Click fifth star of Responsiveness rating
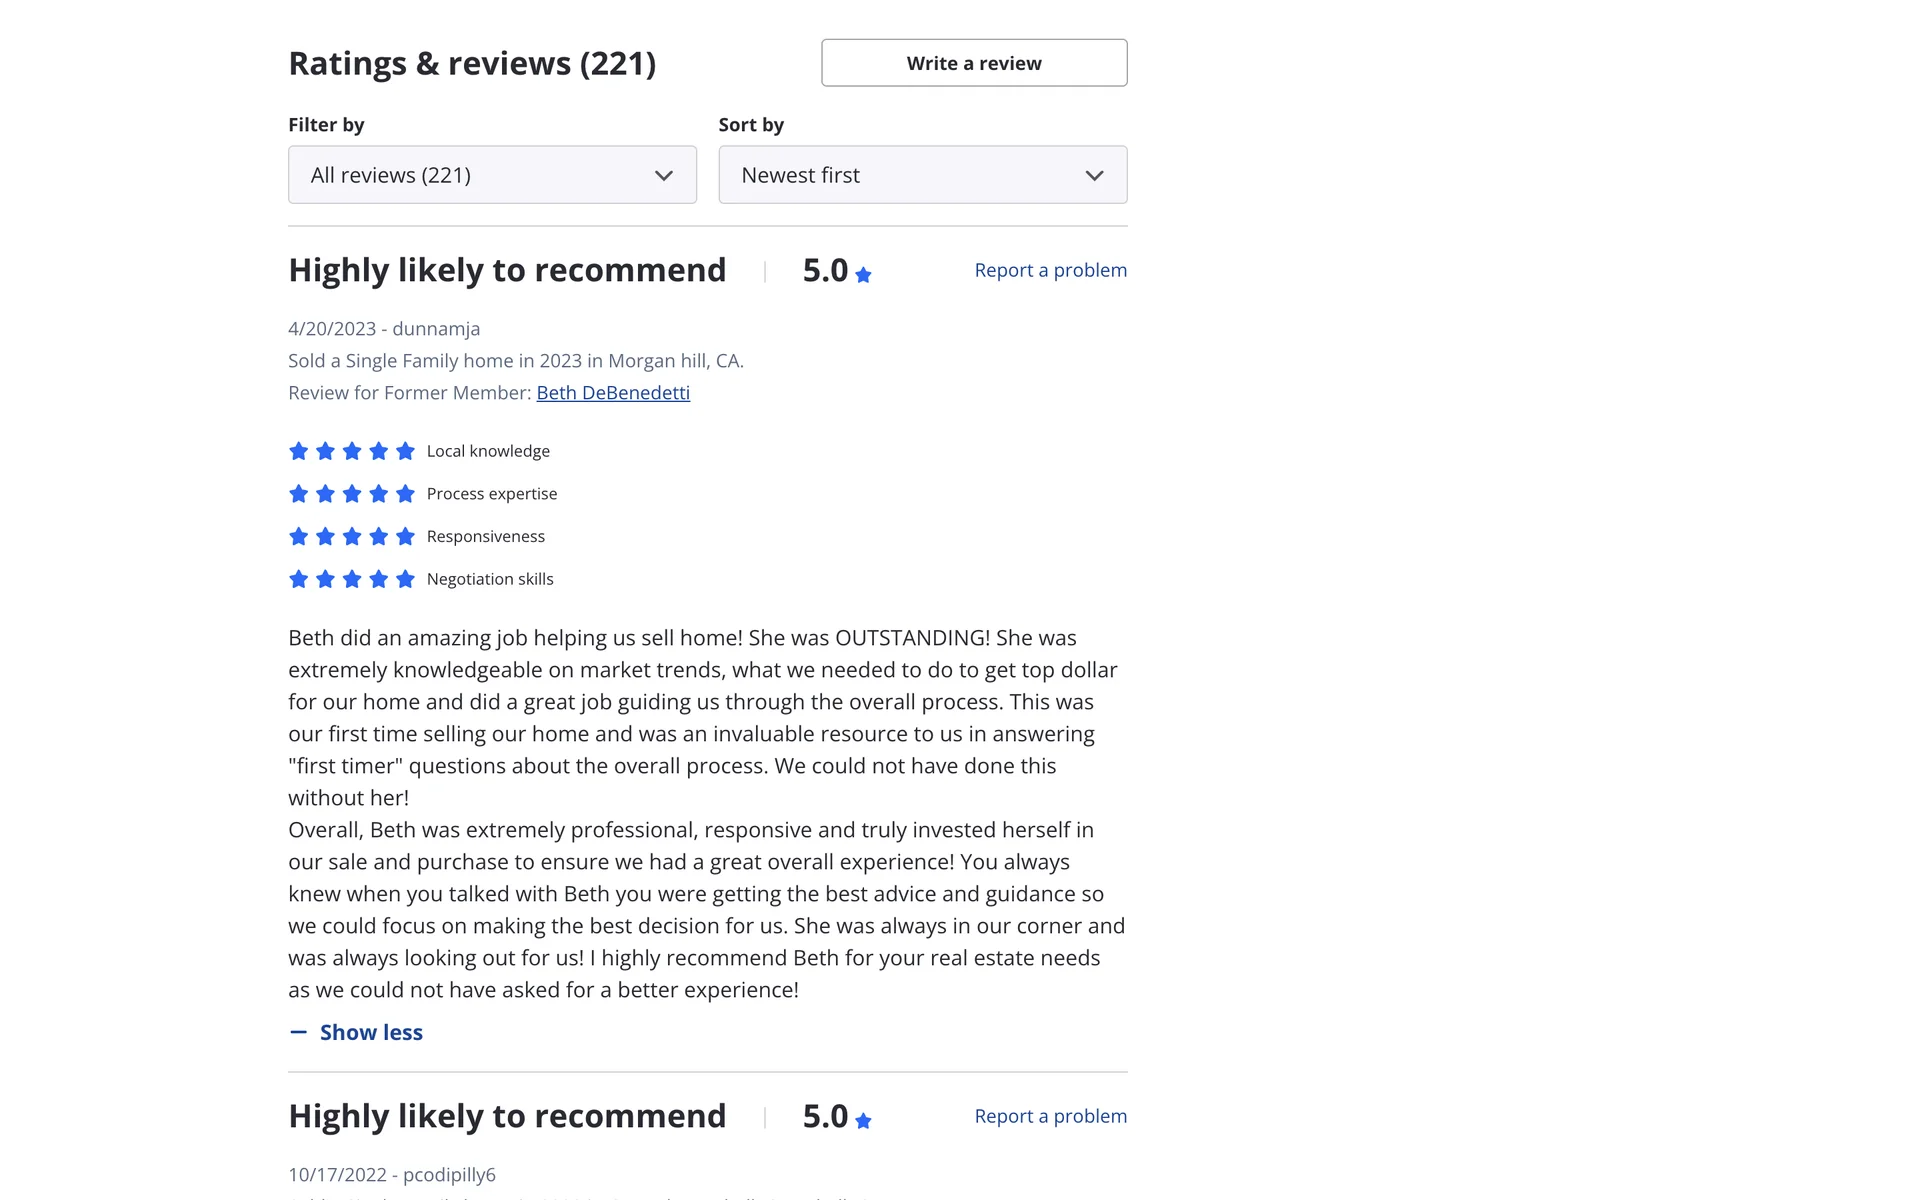Viewport: 1920px width, 1200px height. coord(405,537)
